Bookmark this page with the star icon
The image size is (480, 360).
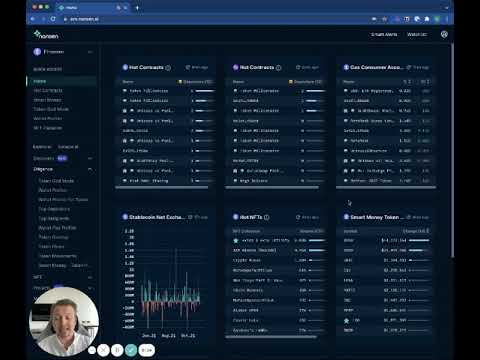(x=384, y=19)
